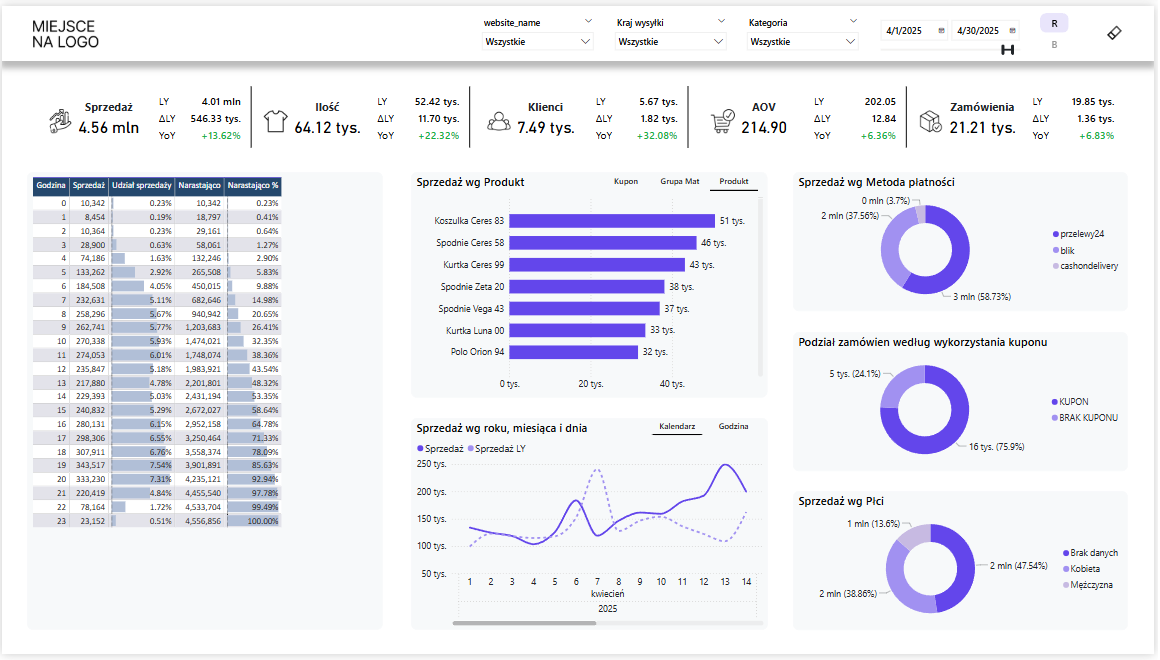Sort table by Udział sprzedaży header
Image resolution: width=1160 pixels, height=660 pixels.
[141, 186]
